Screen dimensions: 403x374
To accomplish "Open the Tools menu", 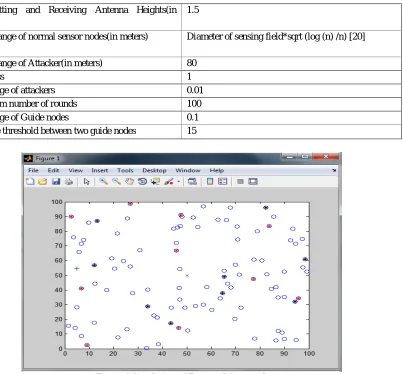I will [125, 170].
